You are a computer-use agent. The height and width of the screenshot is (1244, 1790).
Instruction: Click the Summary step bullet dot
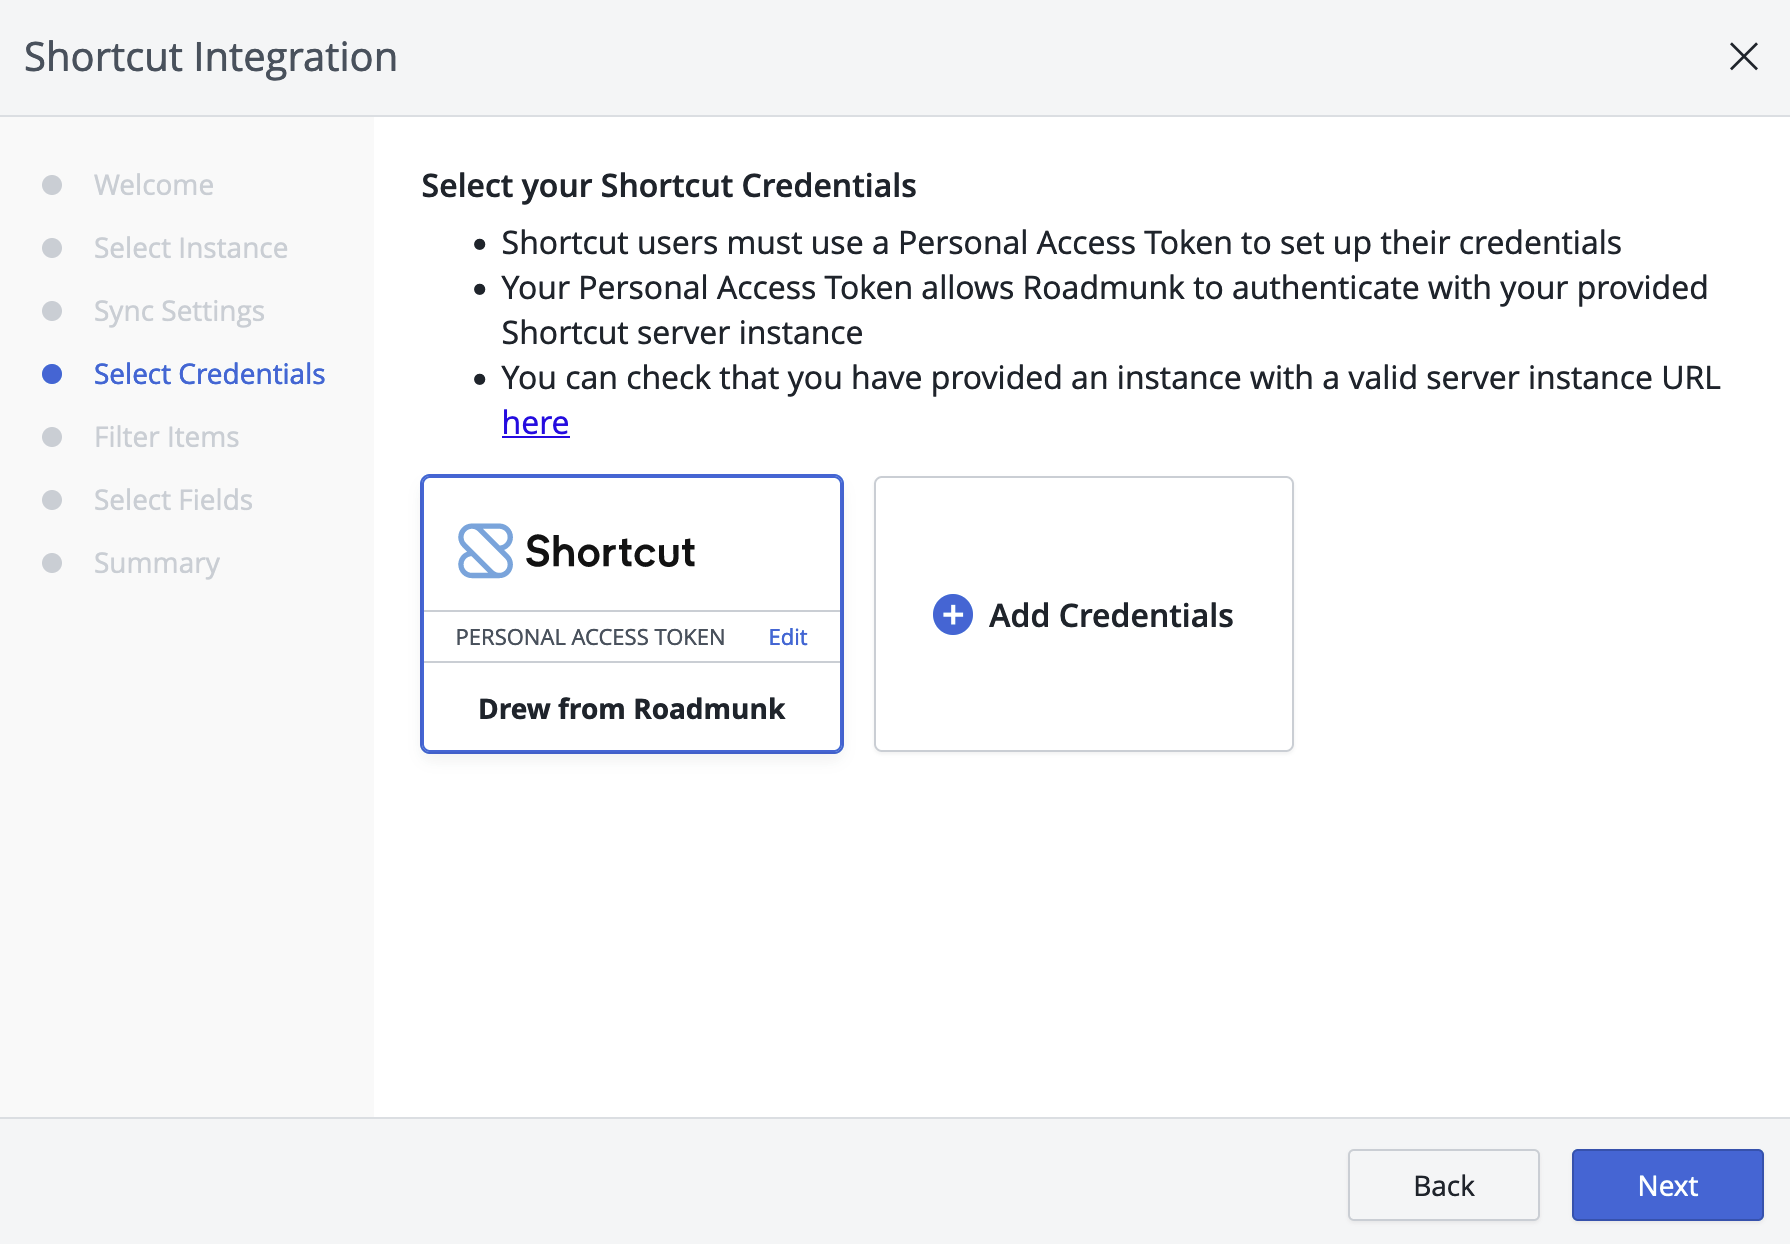pos(52,563)
